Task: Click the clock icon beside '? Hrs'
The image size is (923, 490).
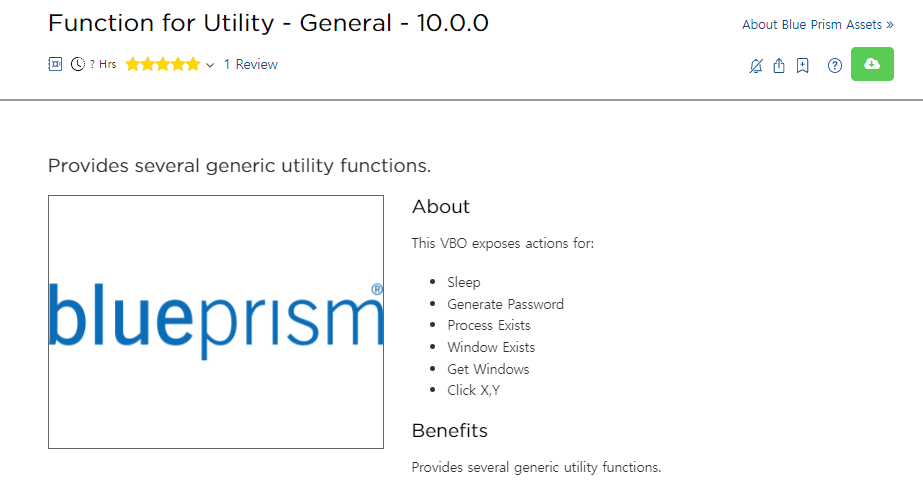Action: click(77, 64)
